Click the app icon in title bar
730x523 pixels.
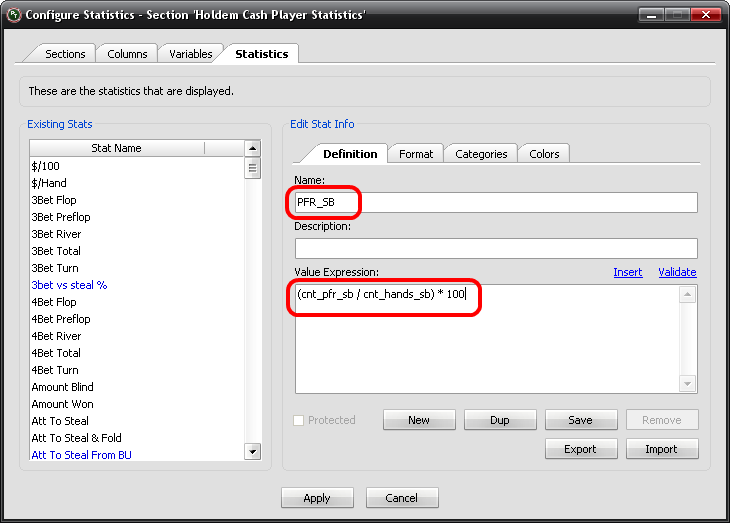13,15
